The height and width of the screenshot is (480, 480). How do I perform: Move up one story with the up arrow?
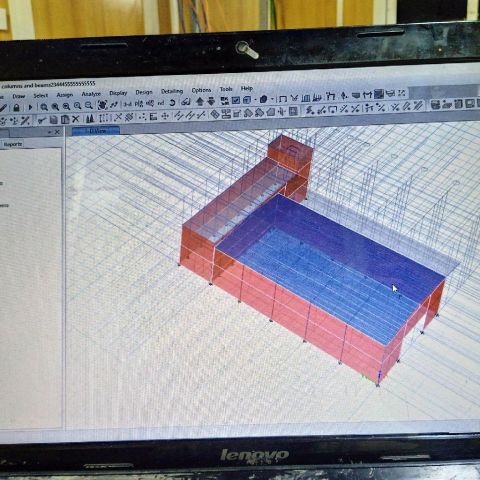point(200,101)
